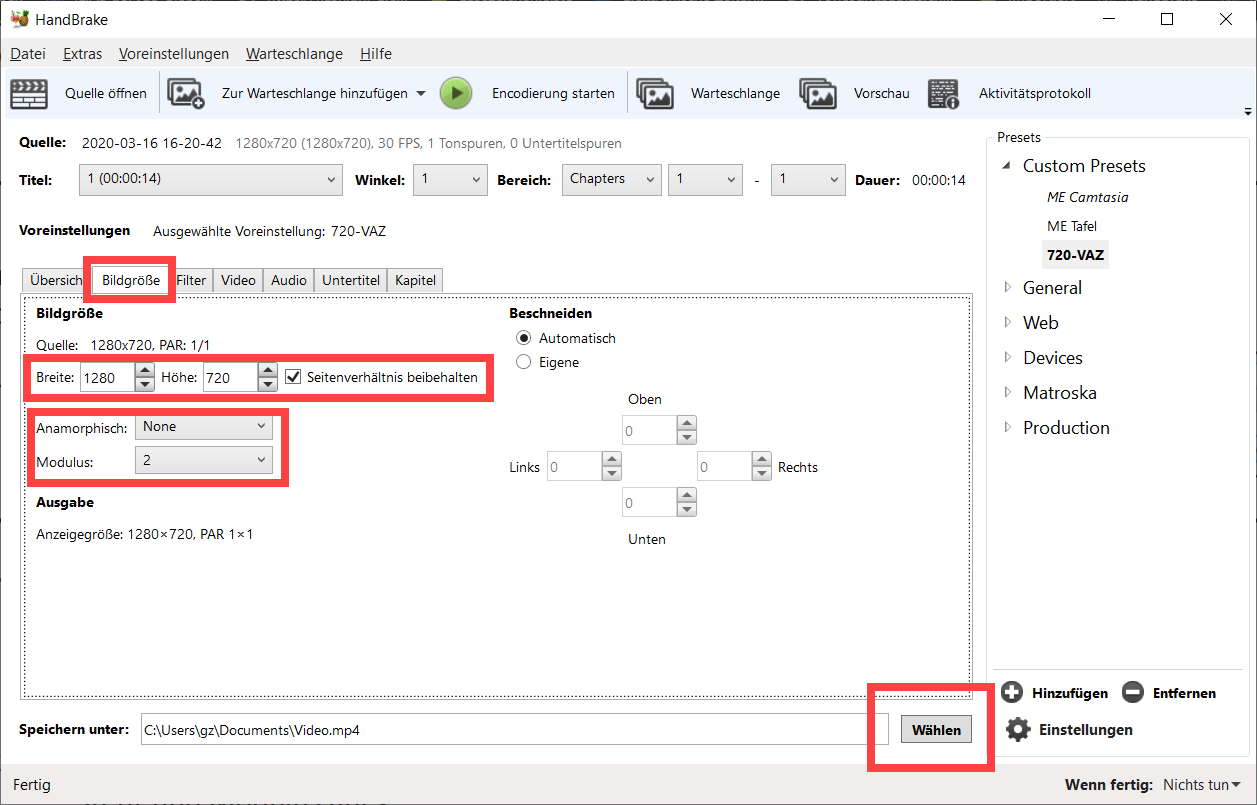Select the Automatisch cropping option
Screen dimensions: 1257x805
pos(523,338)
